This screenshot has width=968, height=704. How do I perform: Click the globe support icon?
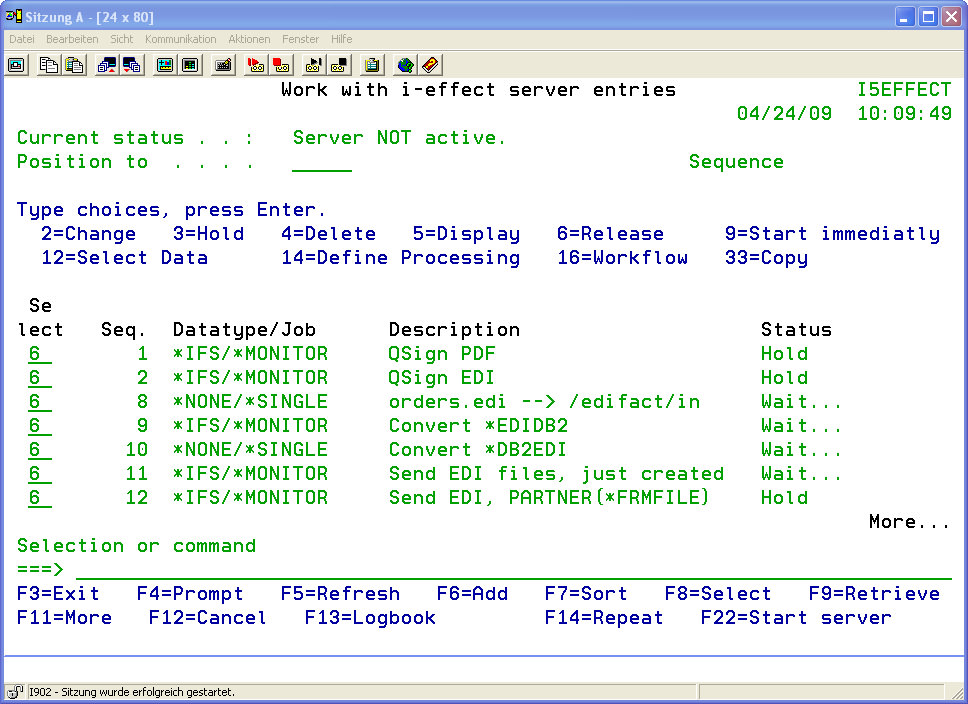(x=405, y=65)
